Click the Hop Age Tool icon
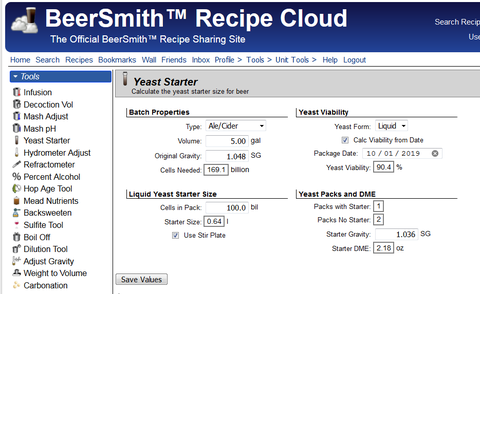Screen dimensions: 480x432 pyautogui.click(x=16, y=189)
